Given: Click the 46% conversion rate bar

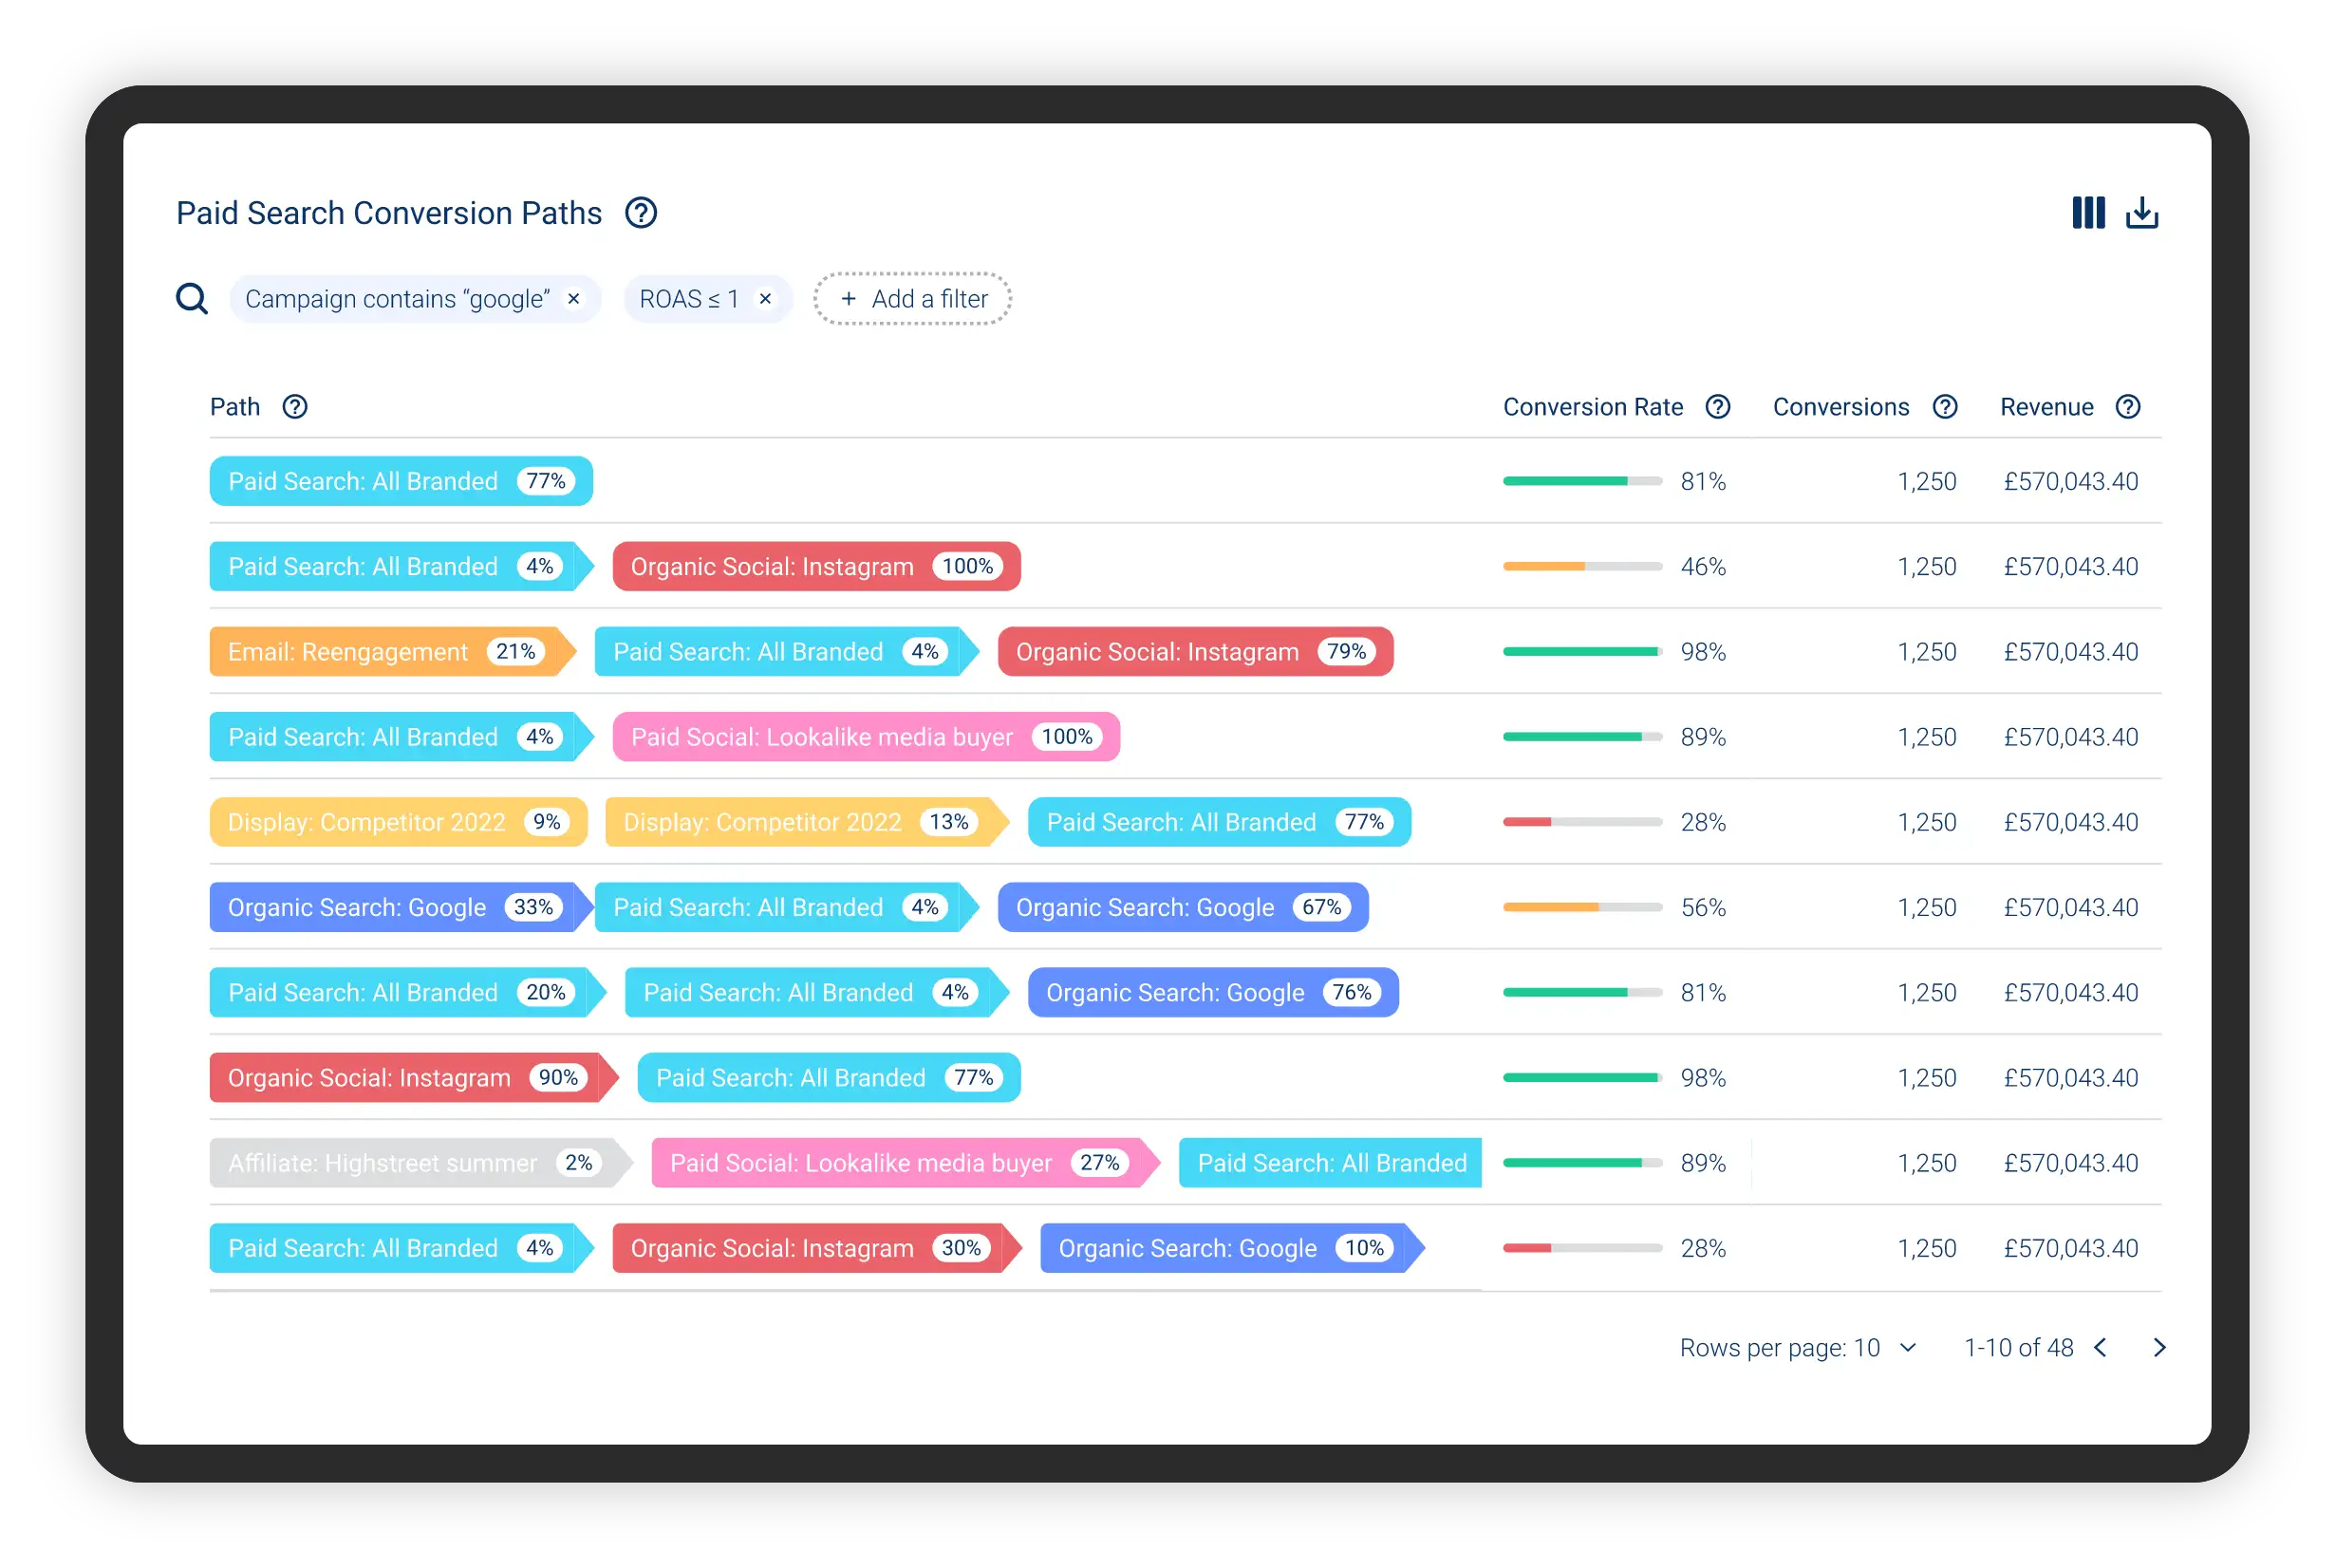Looking at the screenshot, I should coord(1582,567).
